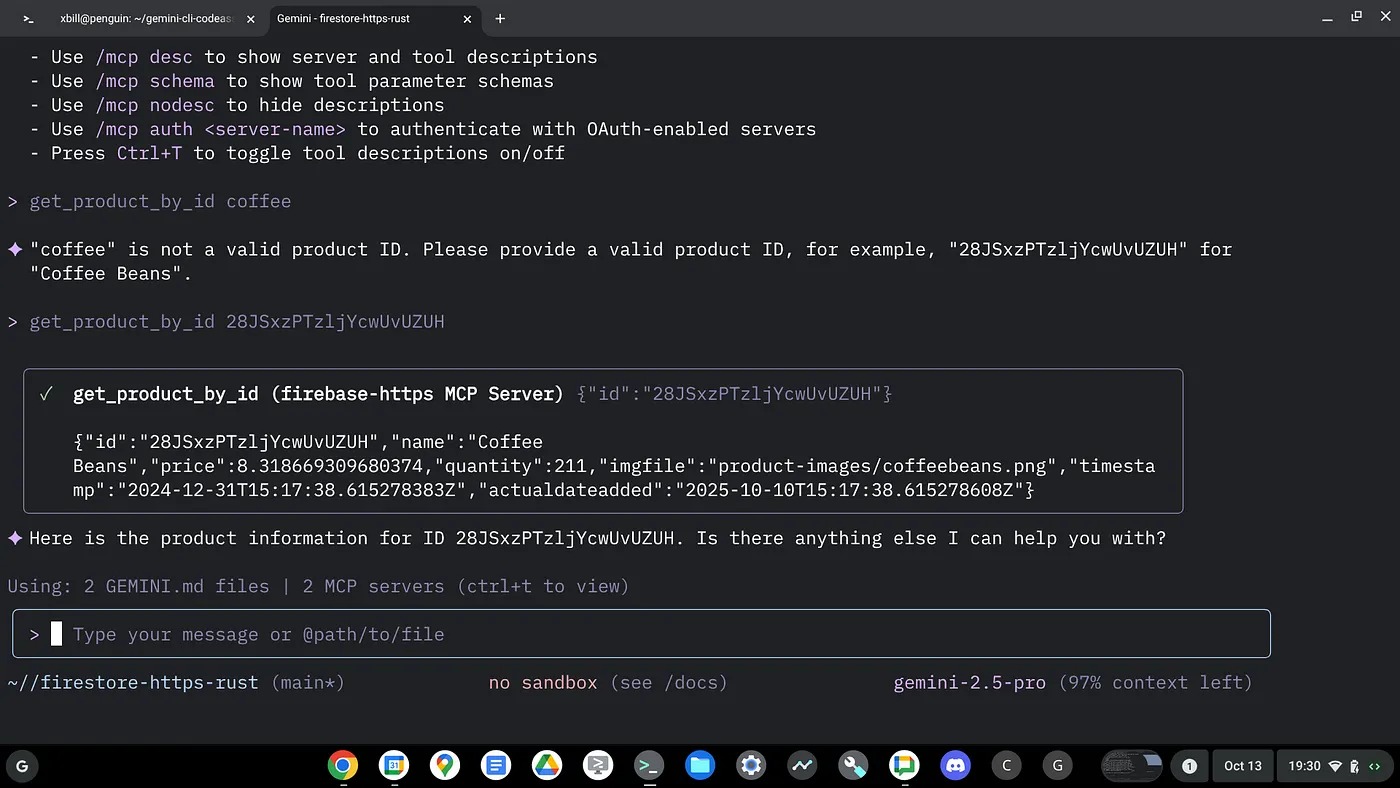Open the notification counter badge
The width and height of the screenshot is (1400, 788).
pos(1189,766)
